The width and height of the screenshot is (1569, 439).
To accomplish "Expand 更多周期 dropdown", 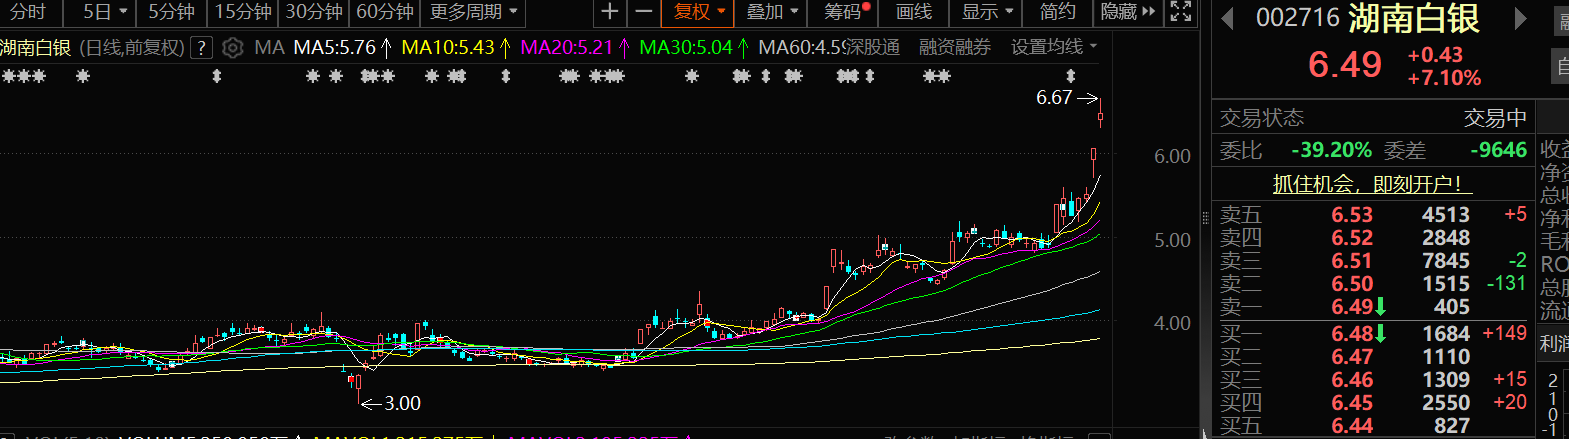I will [473, 12].
